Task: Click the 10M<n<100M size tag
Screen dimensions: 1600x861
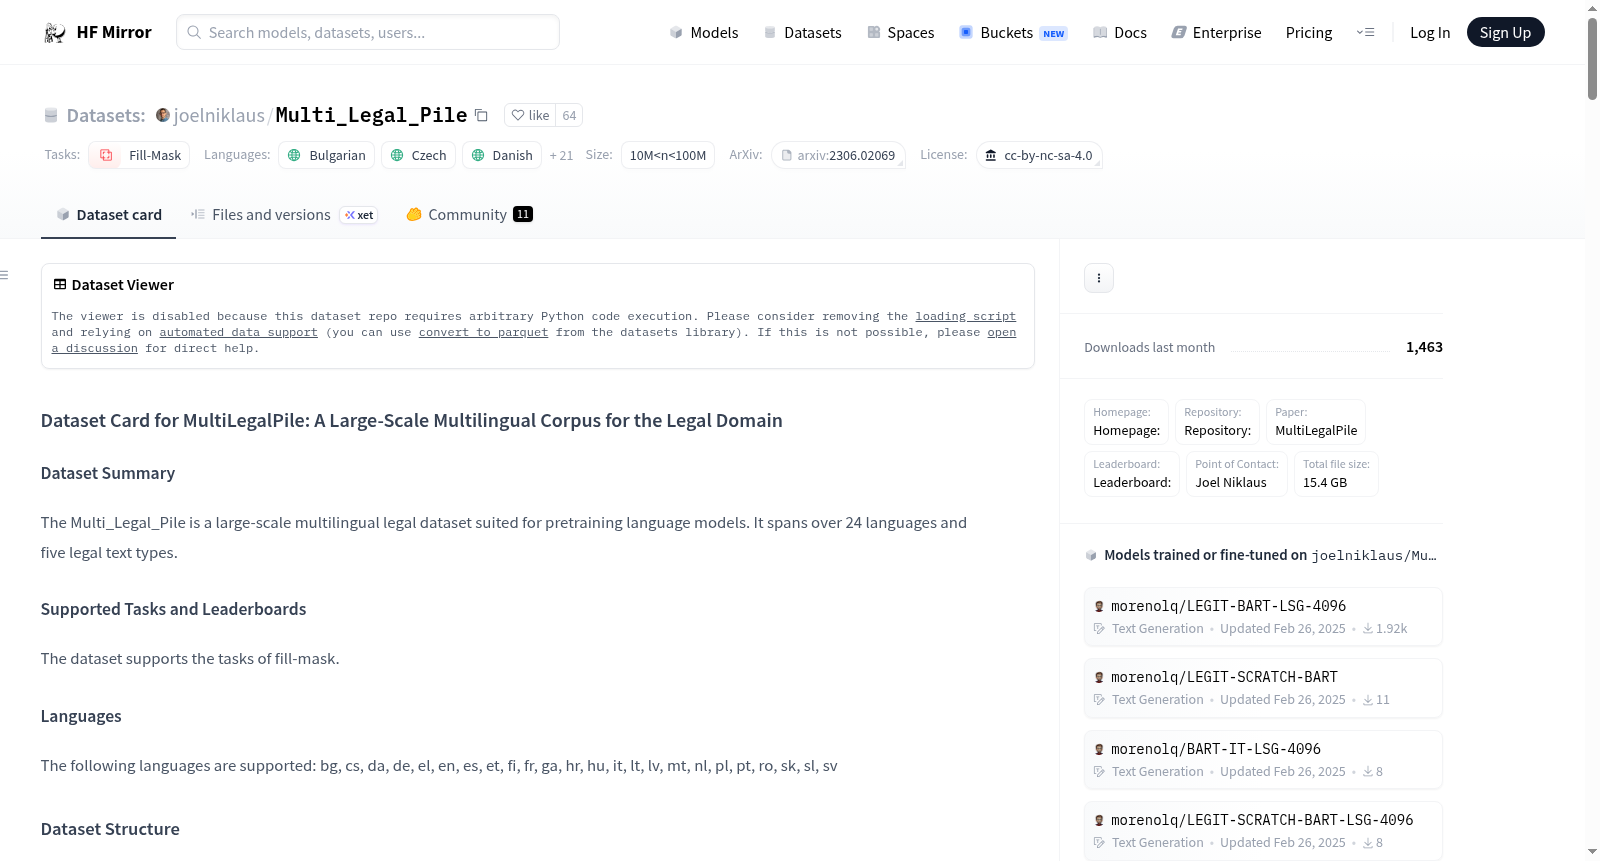Action: pos(667,155)
